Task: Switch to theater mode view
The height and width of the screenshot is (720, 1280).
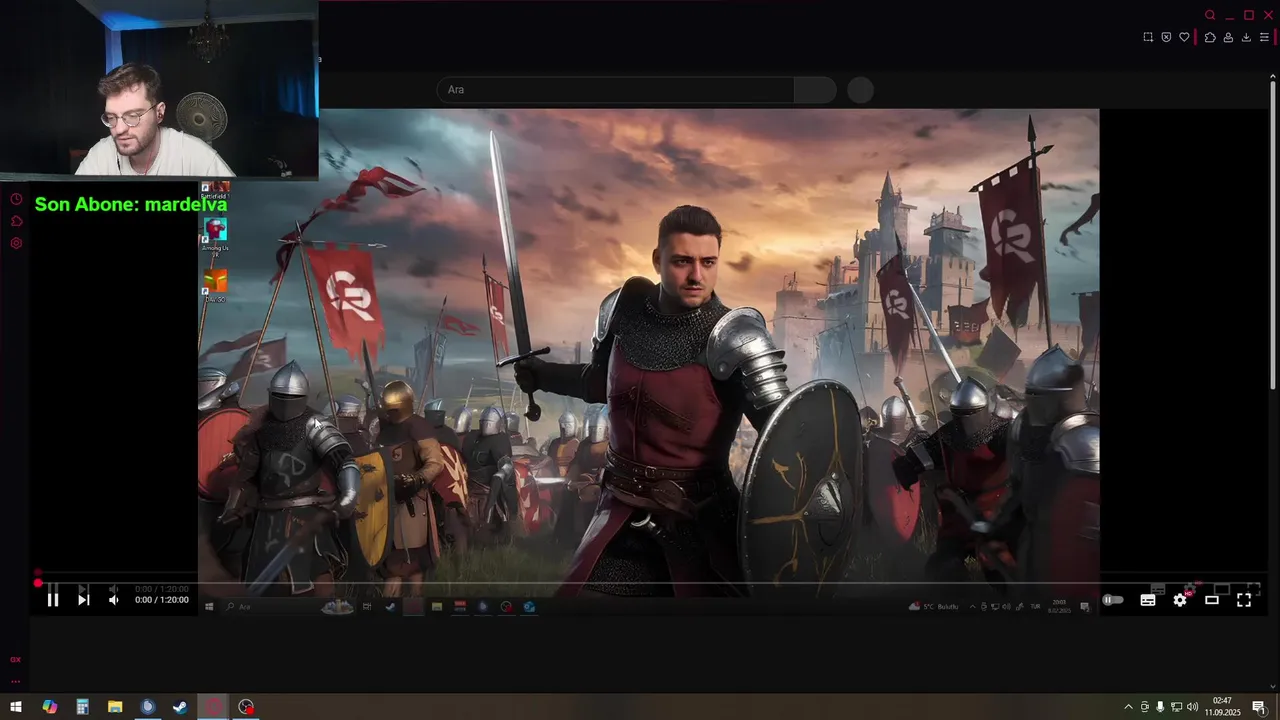Action: [x=1212, y=600]
